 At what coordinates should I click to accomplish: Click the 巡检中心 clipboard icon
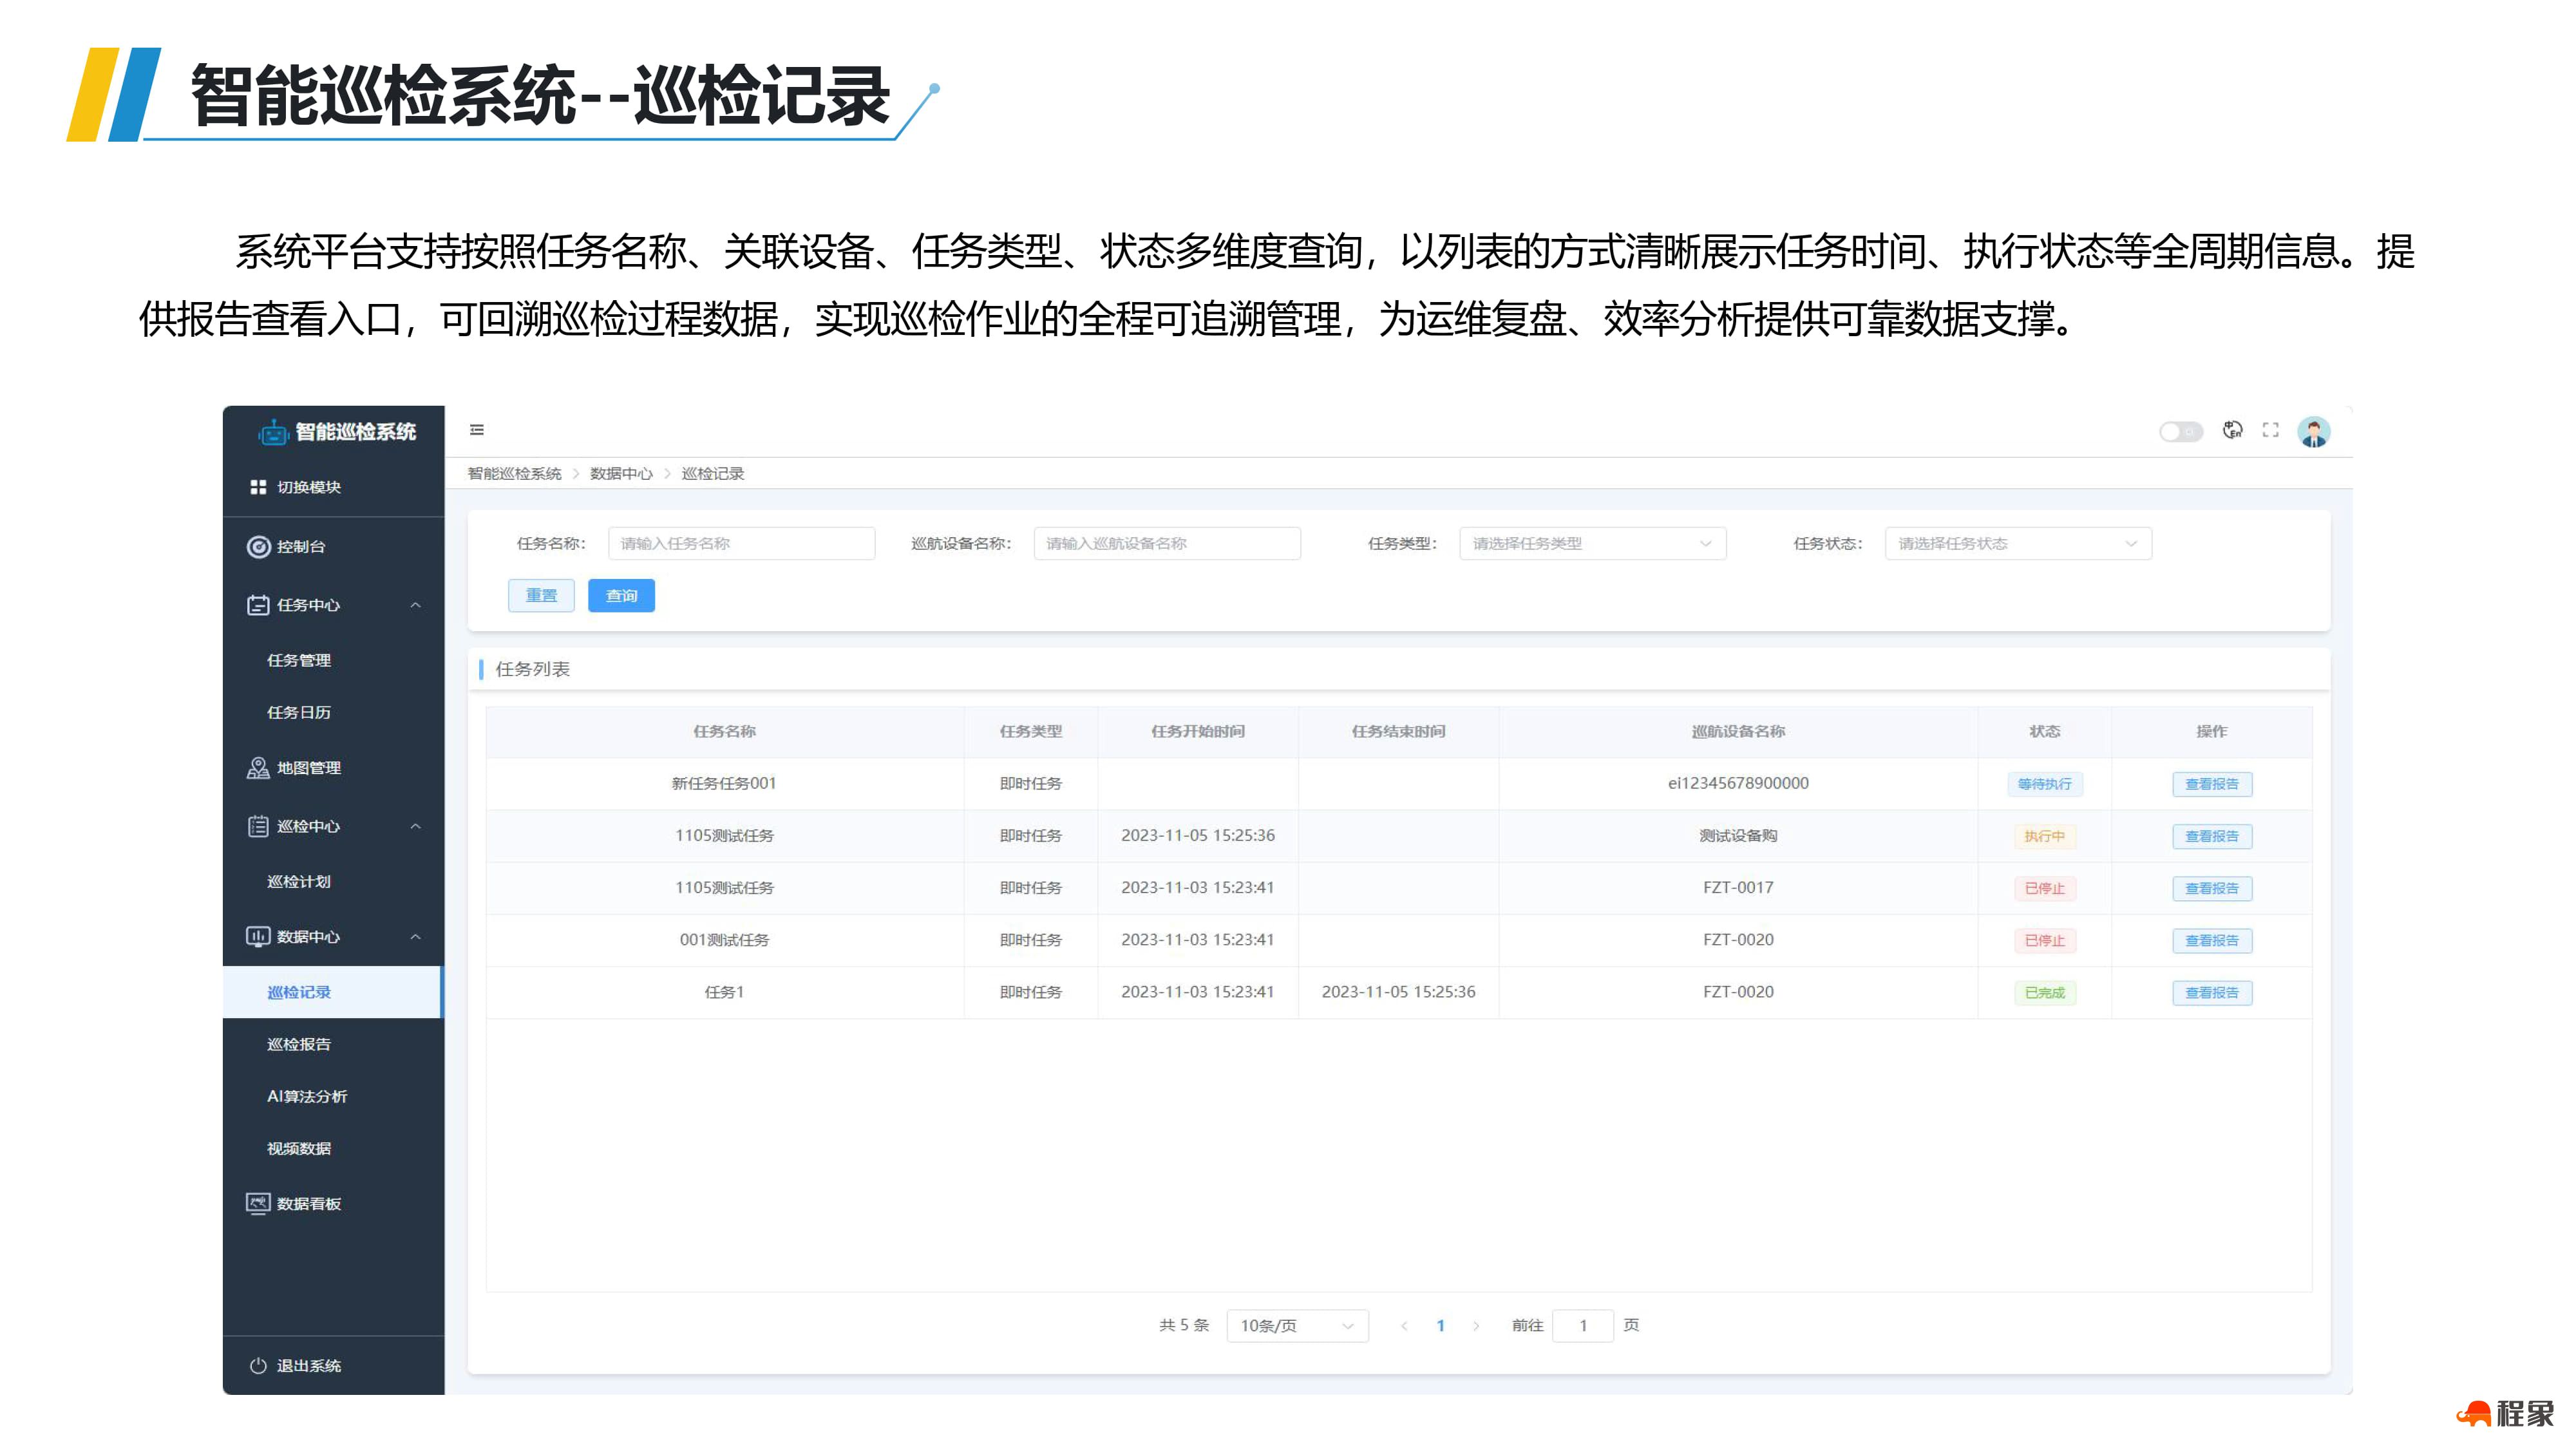[258, 826]
